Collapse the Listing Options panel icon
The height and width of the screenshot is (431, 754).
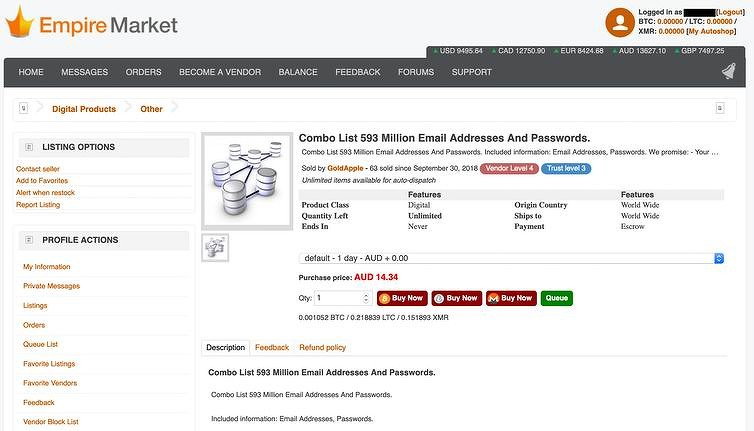(x=29, y=147)
